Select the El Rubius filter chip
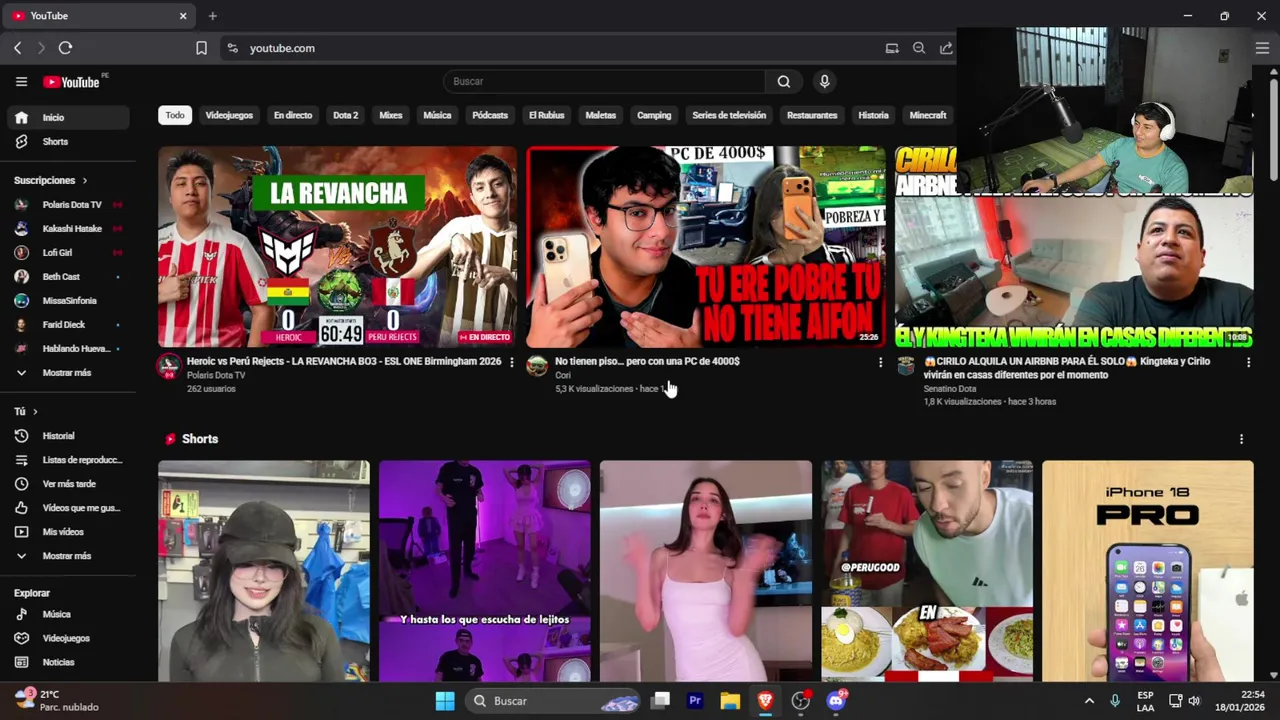Screen dimensions: 1280x720 point(546,115)
